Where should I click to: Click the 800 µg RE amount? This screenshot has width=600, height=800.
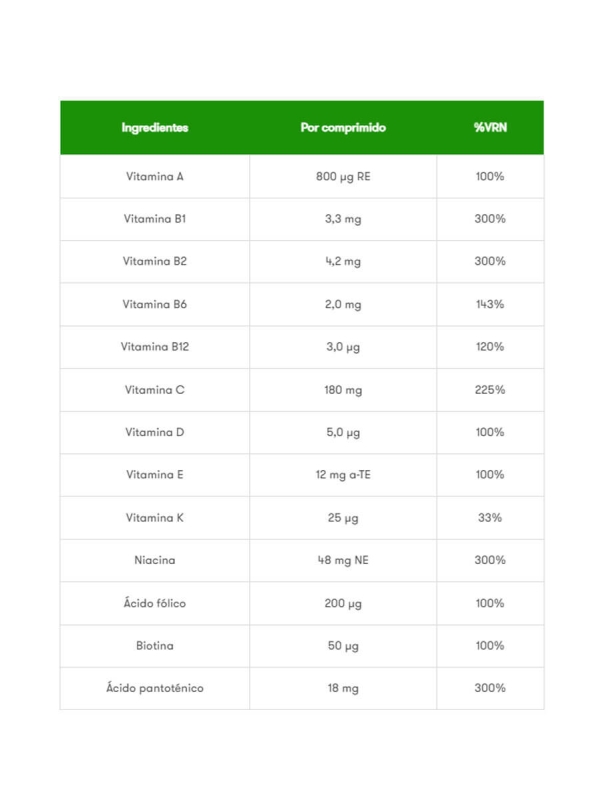point(343,176)
